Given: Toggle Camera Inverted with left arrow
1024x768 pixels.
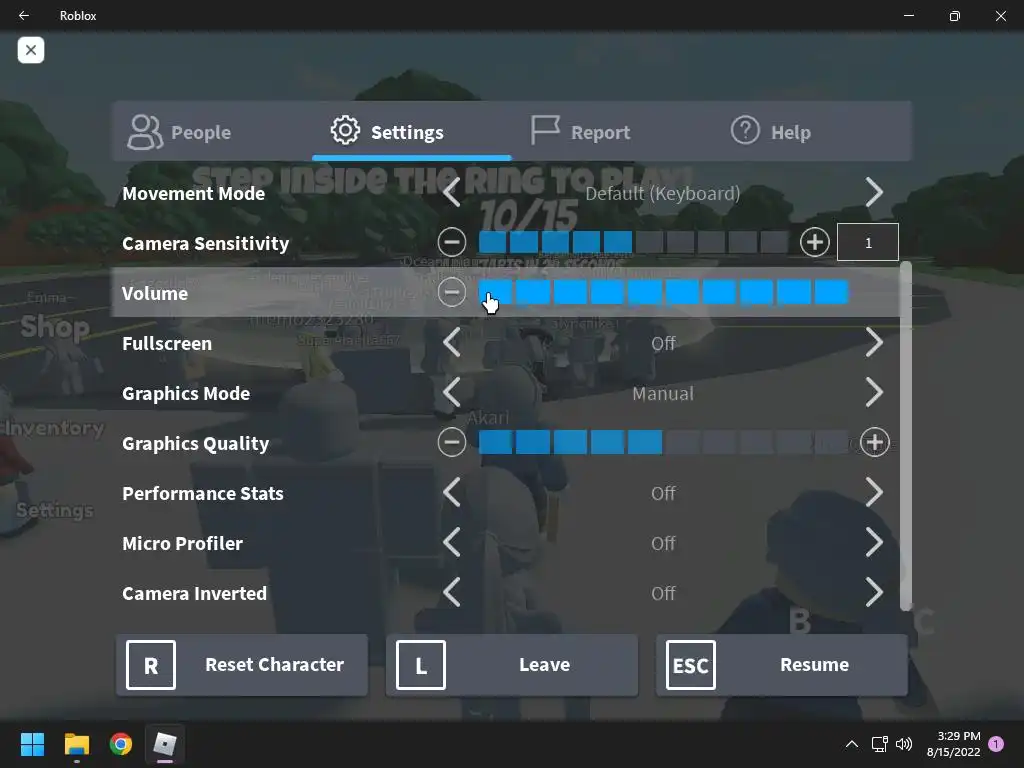Looking at the screenshot, I should coord(452,592).
